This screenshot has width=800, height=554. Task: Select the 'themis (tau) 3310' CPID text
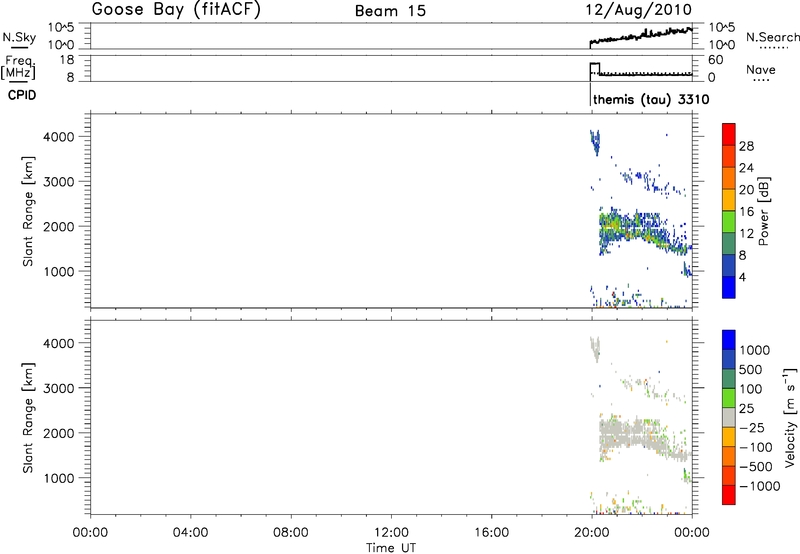point(651,99)
